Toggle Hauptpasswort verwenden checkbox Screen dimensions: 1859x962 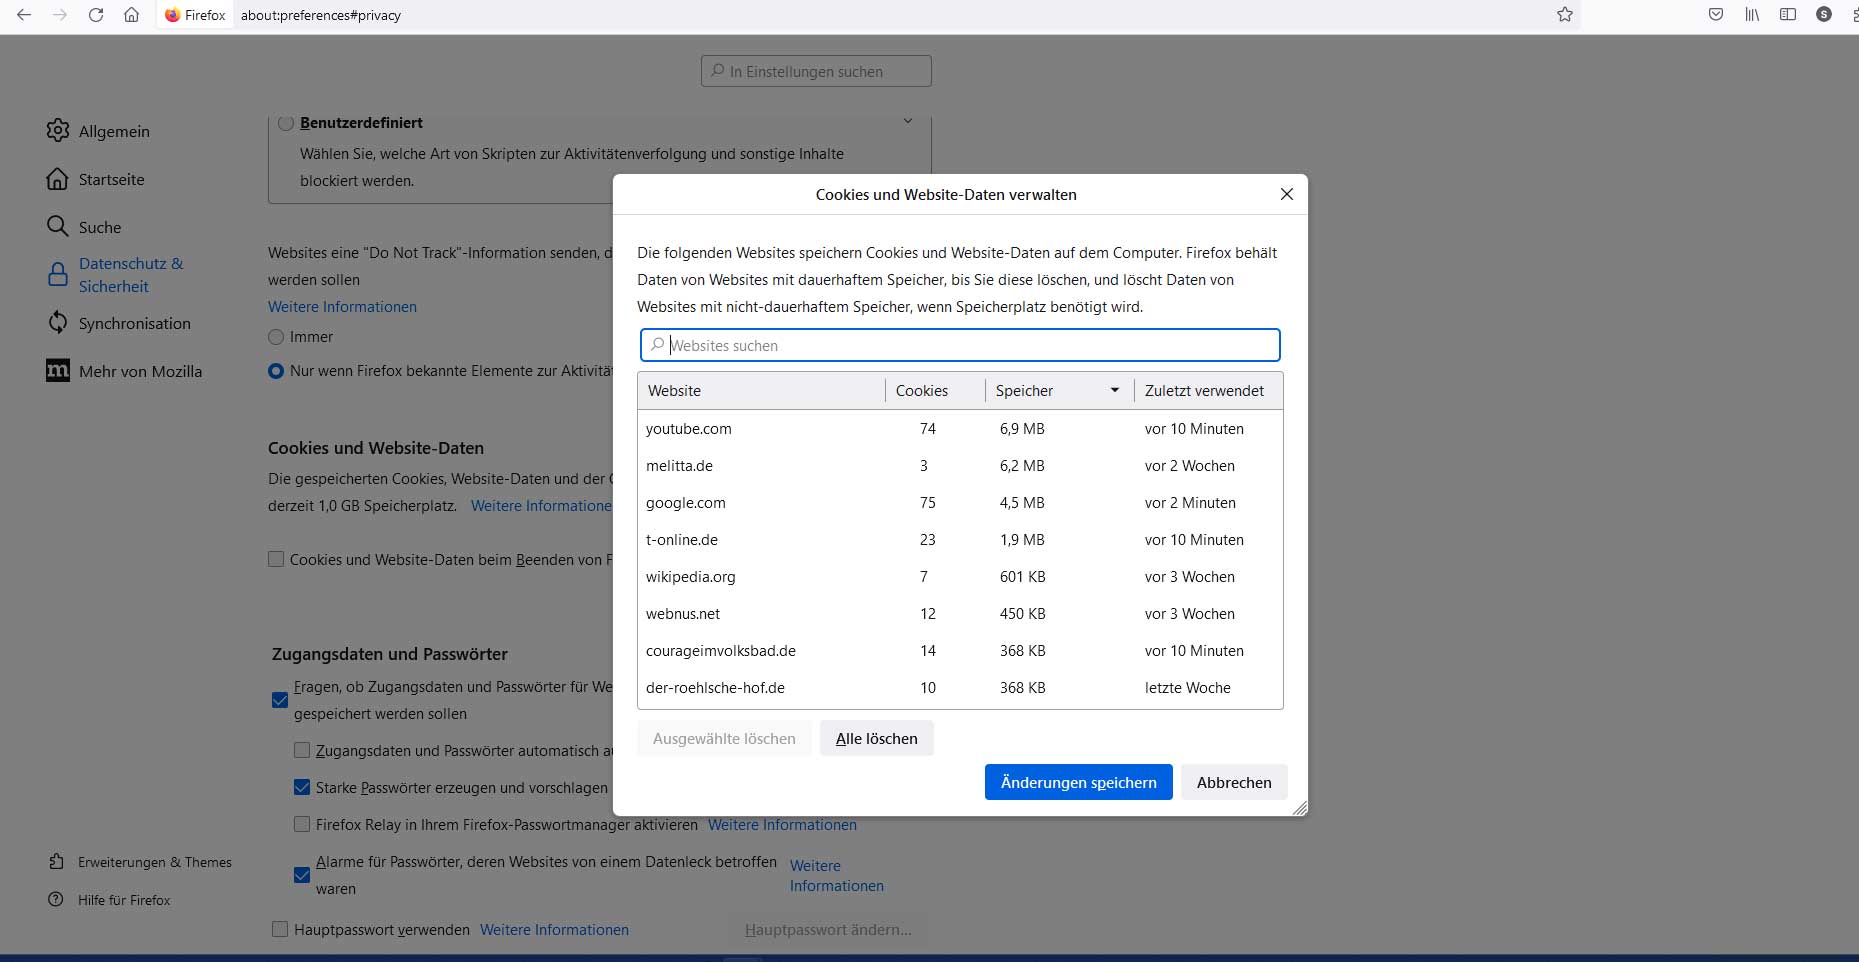tap(280, 929)
